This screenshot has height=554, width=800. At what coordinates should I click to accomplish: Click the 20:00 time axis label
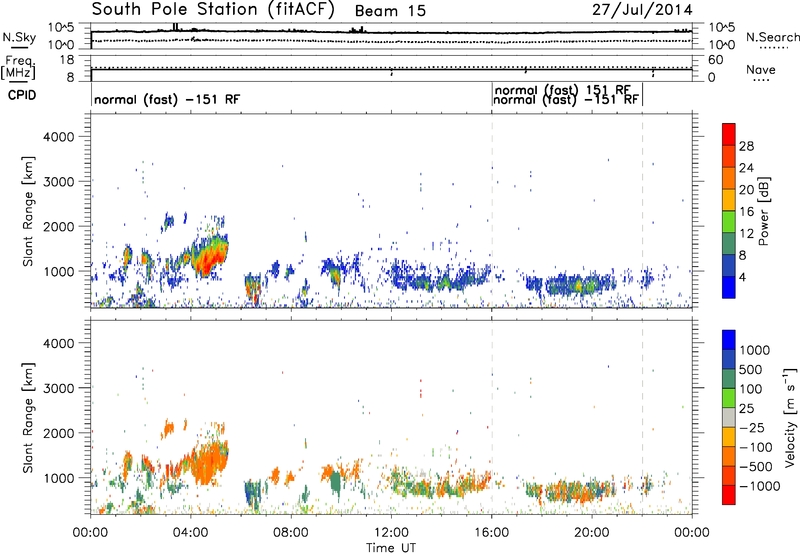point(592,533)
